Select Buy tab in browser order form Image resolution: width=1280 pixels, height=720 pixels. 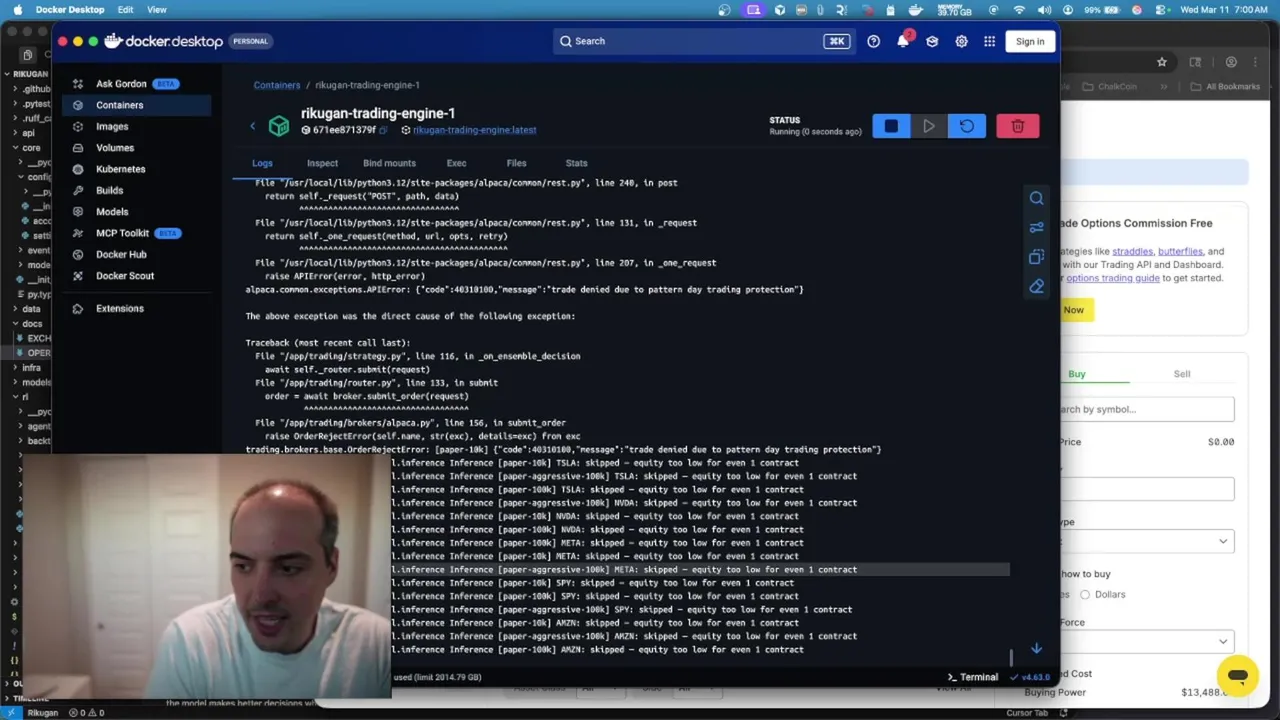(x=1077, y=374)
